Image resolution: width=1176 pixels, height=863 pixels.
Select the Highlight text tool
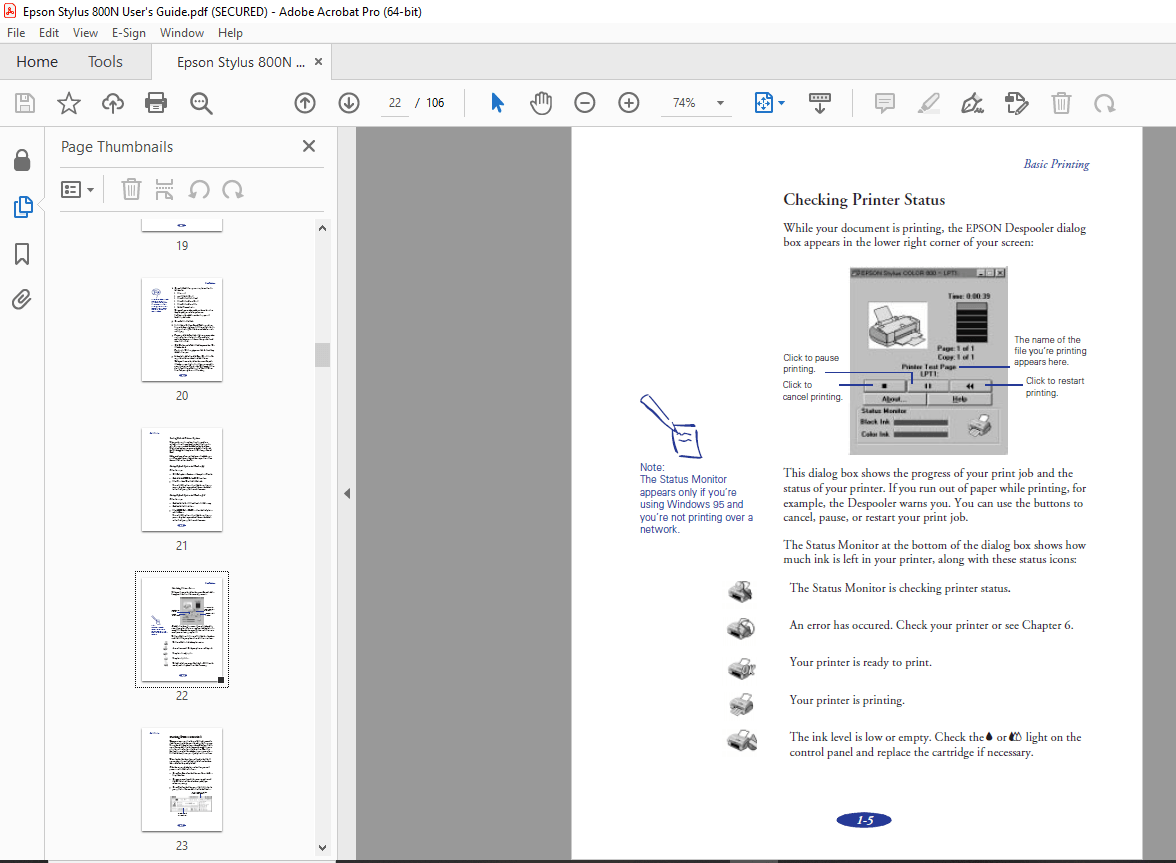(x=928, y=103)
